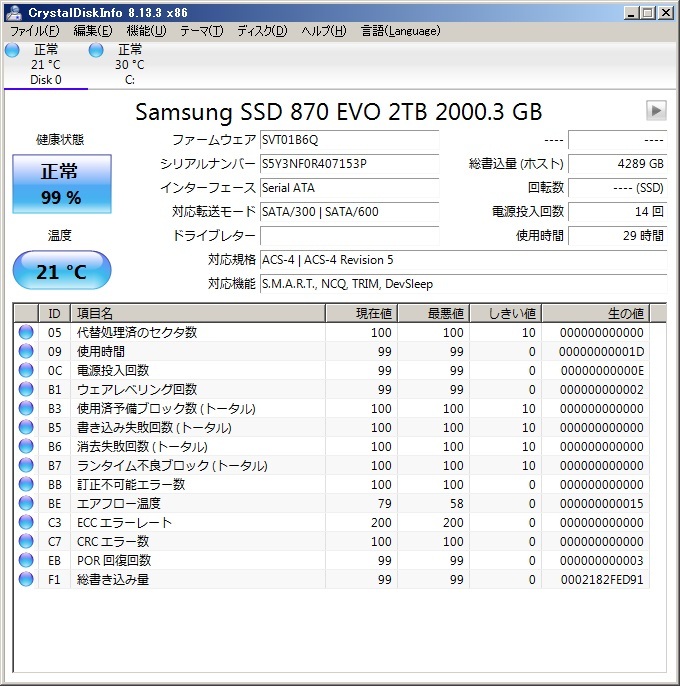Click status icon of ECC error rate row
The width and height of the screenshot is (680, 686).
(x=26, y=523)
